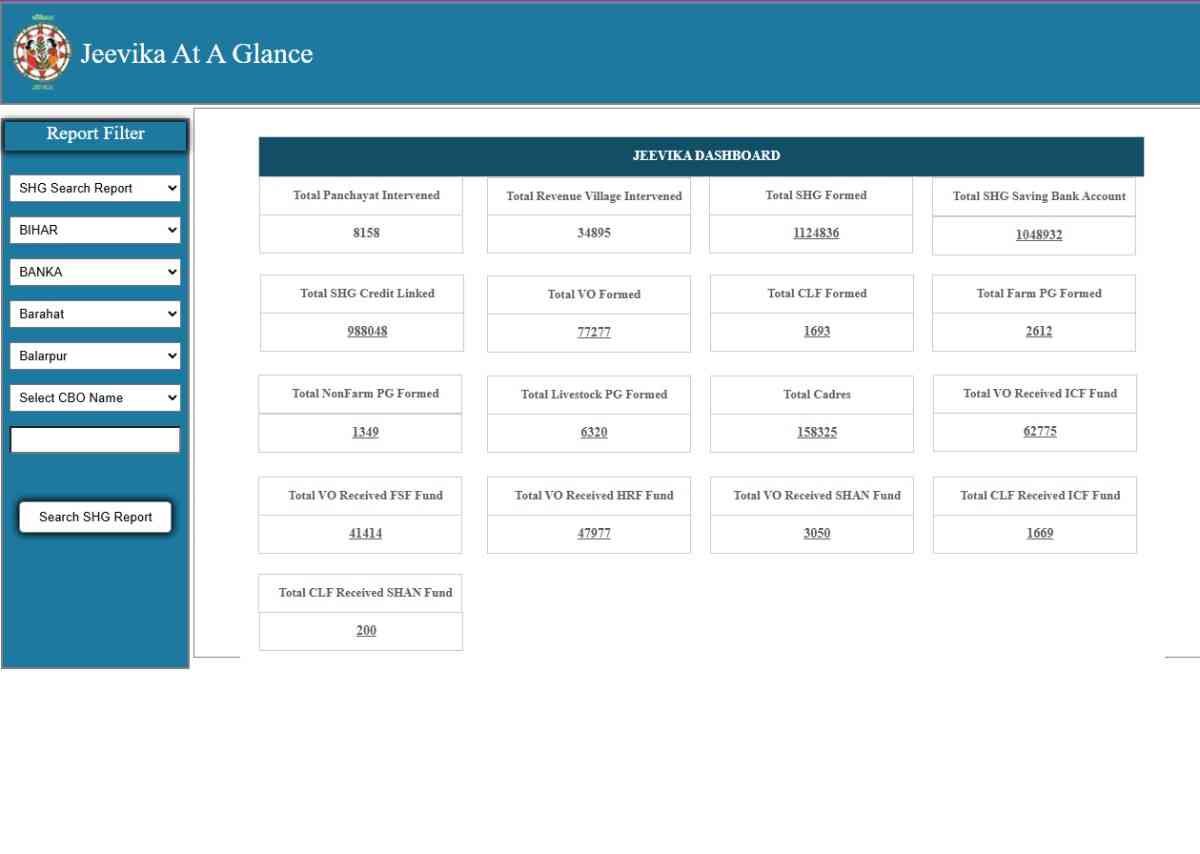The width and height of the screenshot is (1200, 854).
Task: Open the BANKA district dropdown
Action: 95,272
